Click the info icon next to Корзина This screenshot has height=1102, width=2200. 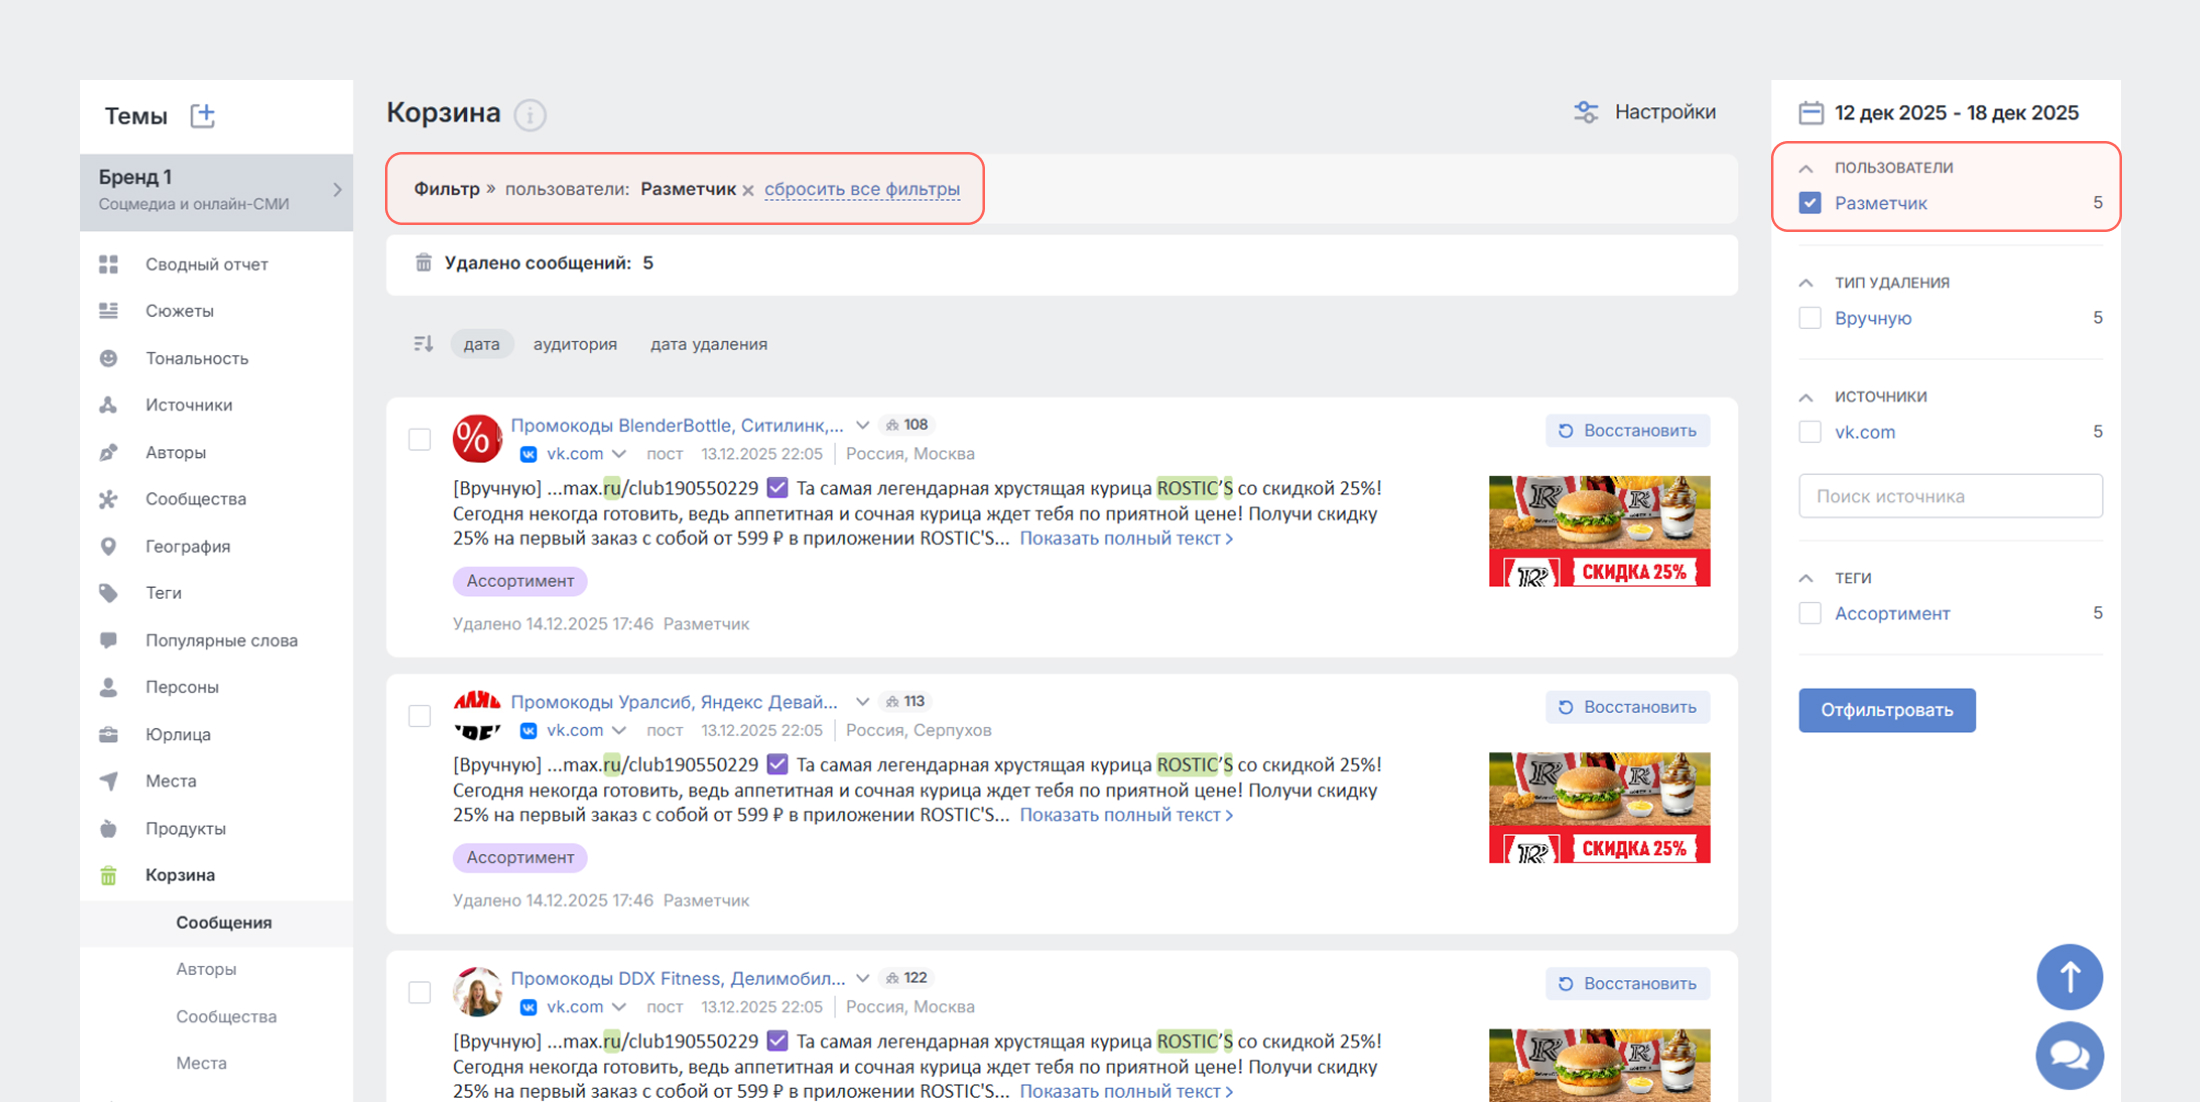coord(530,115)
